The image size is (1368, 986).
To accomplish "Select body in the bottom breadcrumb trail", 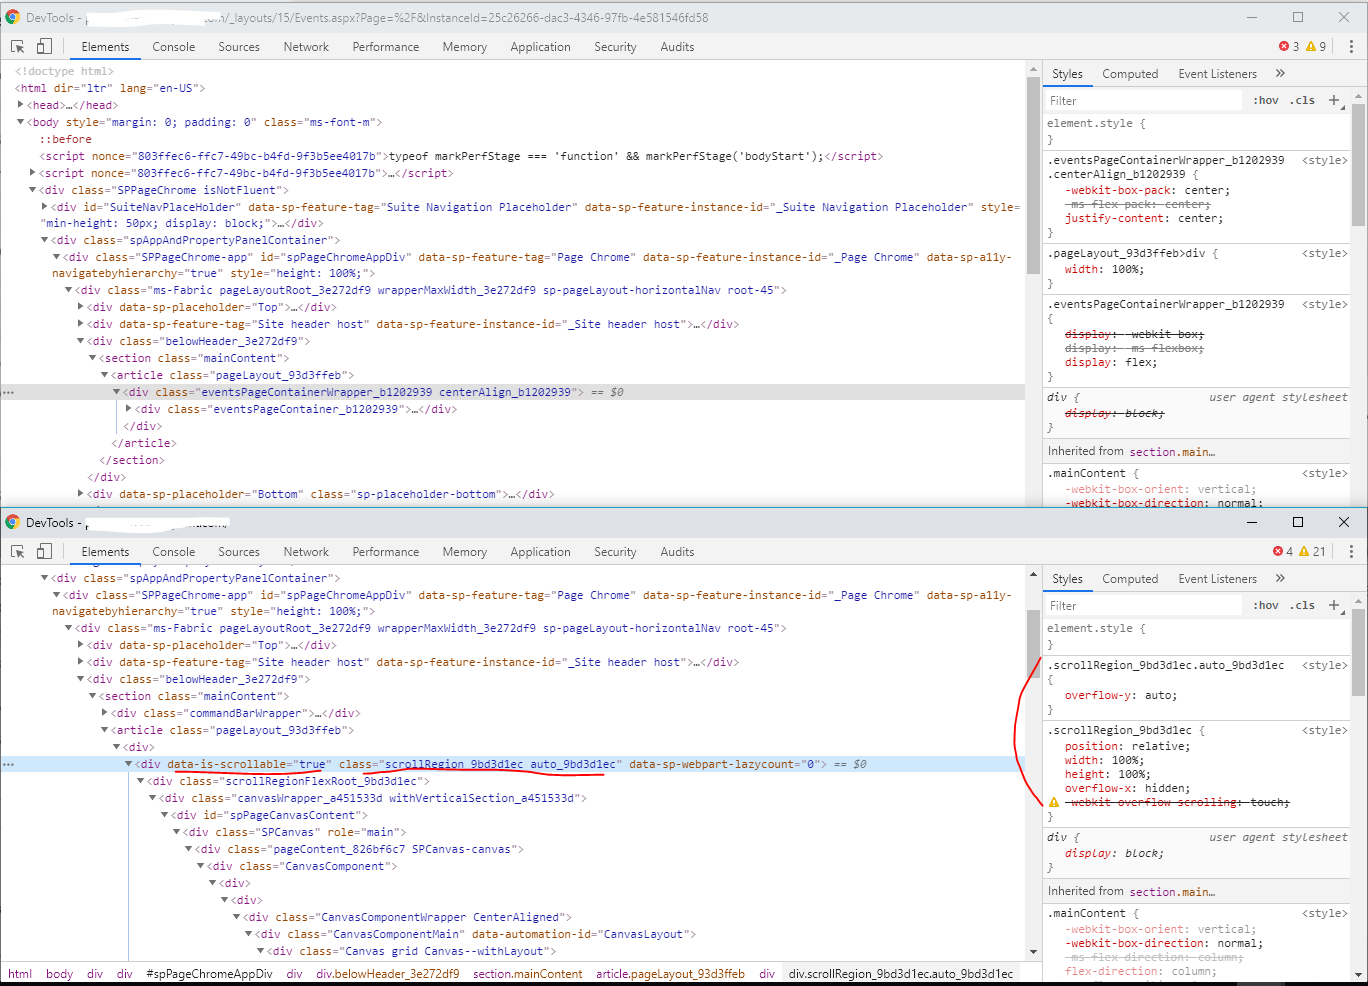I will (x=59, y=973).
